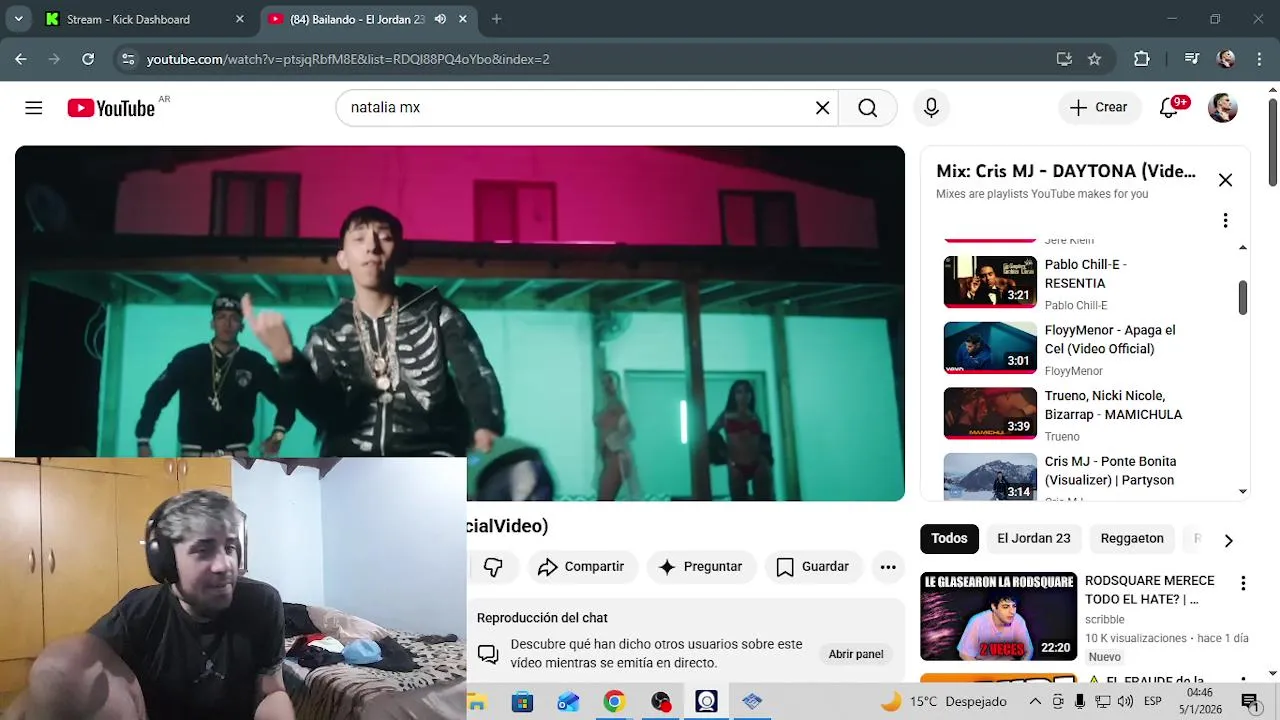Open Outlook from the taskbar
Image resolution: width=1280 pixels, height=720 pixels.
568,702
